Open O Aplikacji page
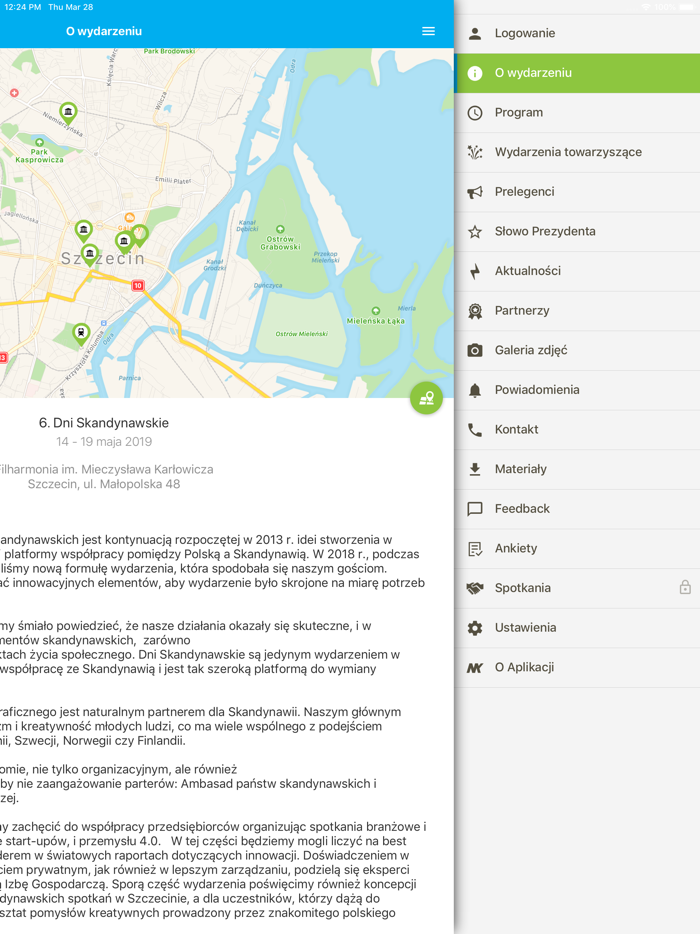Image resolution: width=700 pixels, height=934 pixels. (x=577, y=668)
